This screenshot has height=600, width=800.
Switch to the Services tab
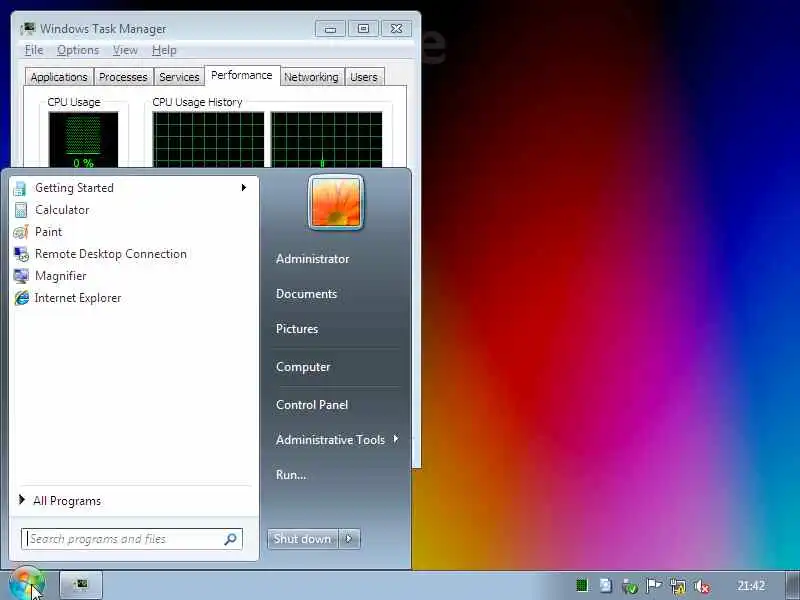pos(179,77)
